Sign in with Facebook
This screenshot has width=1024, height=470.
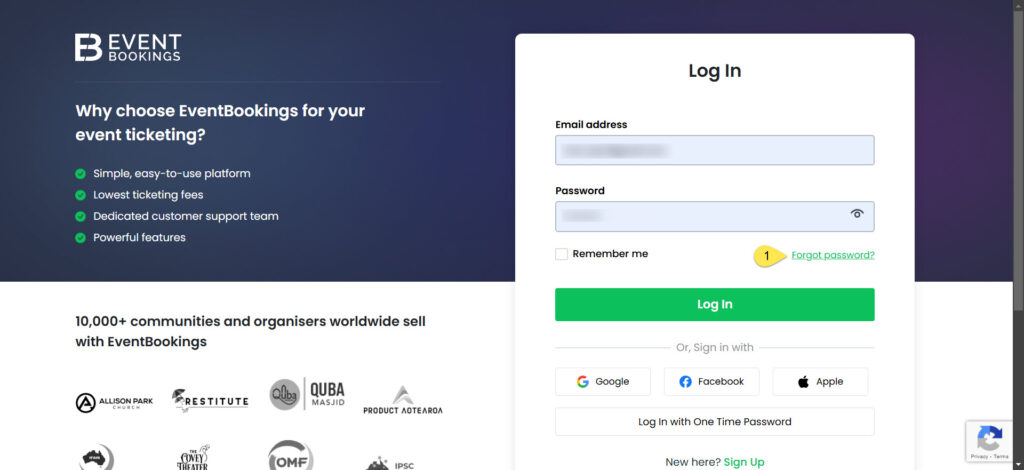(x=711, y=382)
